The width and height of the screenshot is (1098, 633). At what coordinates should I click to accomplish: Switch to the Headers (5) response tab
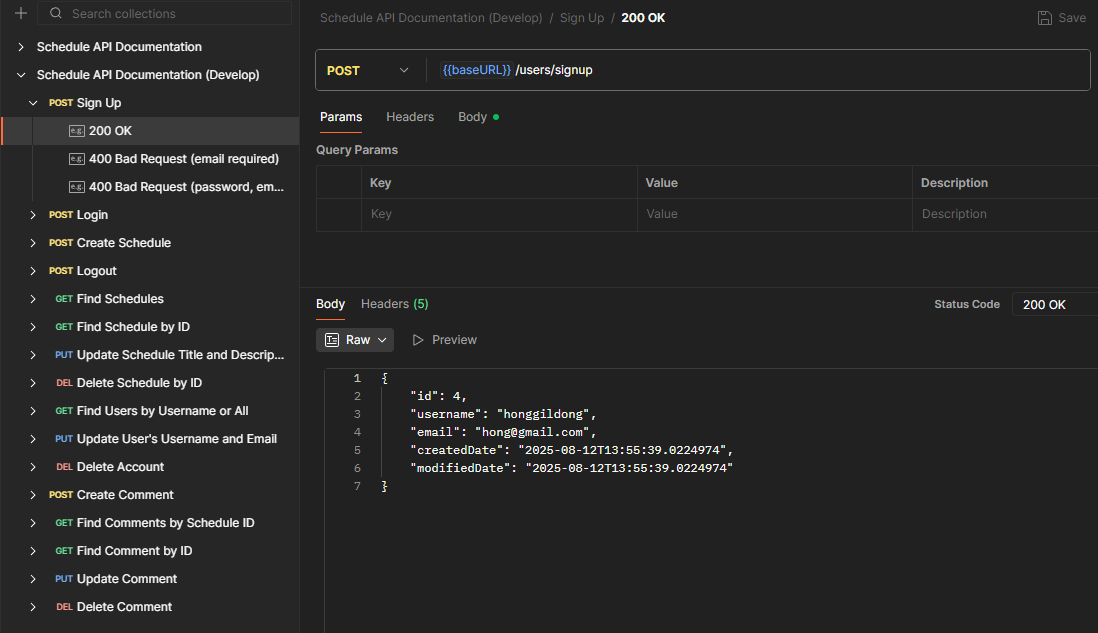pos(394,303)
